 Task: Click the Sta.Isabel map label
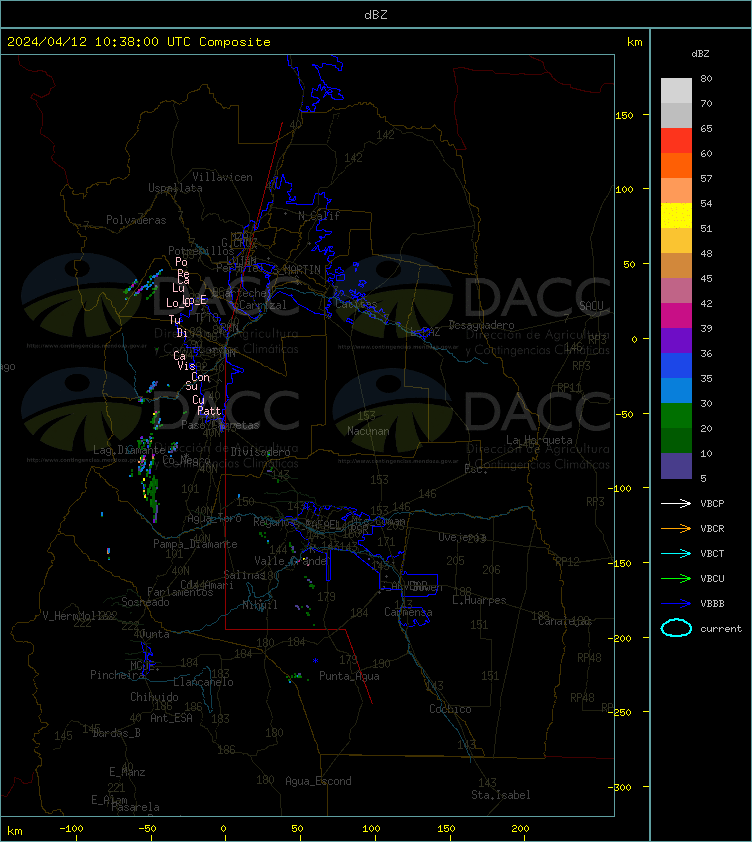(x=501, y=795)
